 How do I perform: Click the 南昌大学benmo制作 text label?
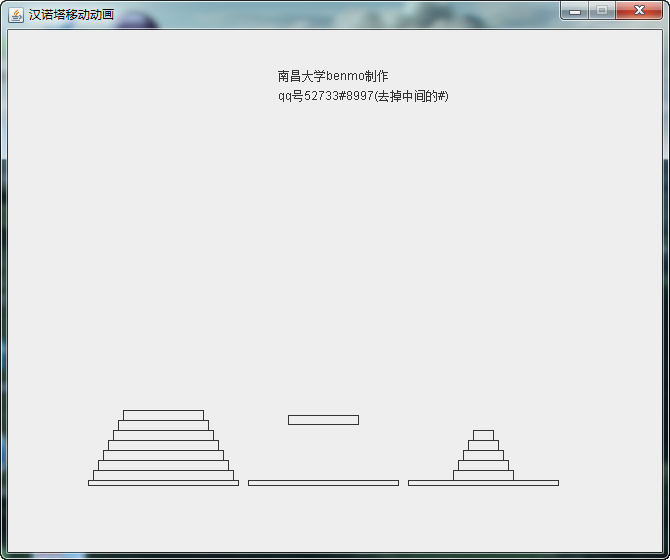[333, 76]
